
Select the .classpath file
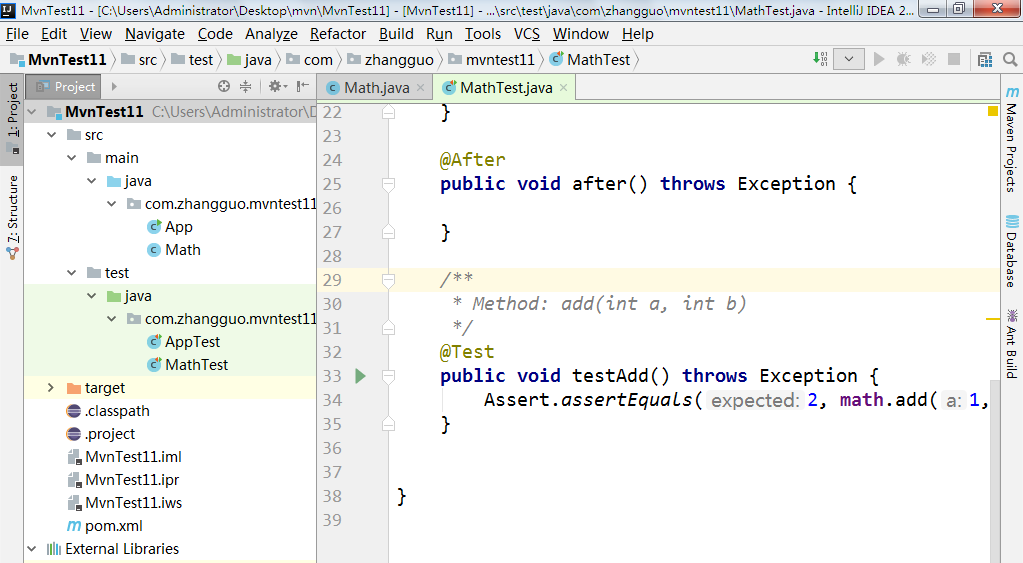pos(108,411)
